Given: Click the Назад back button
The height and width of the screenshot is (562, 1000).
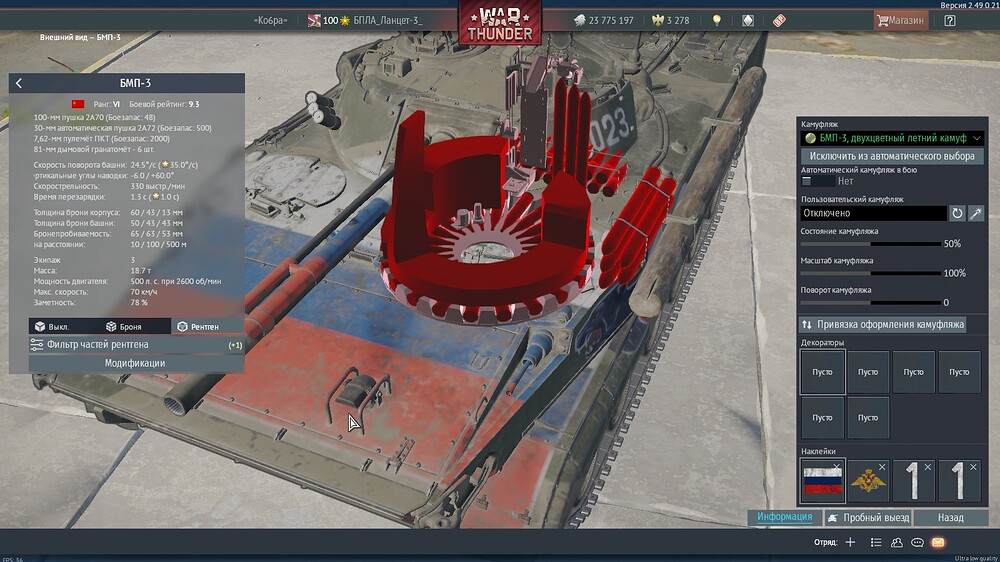Looking at the screenshot, I should click(950, 518).
